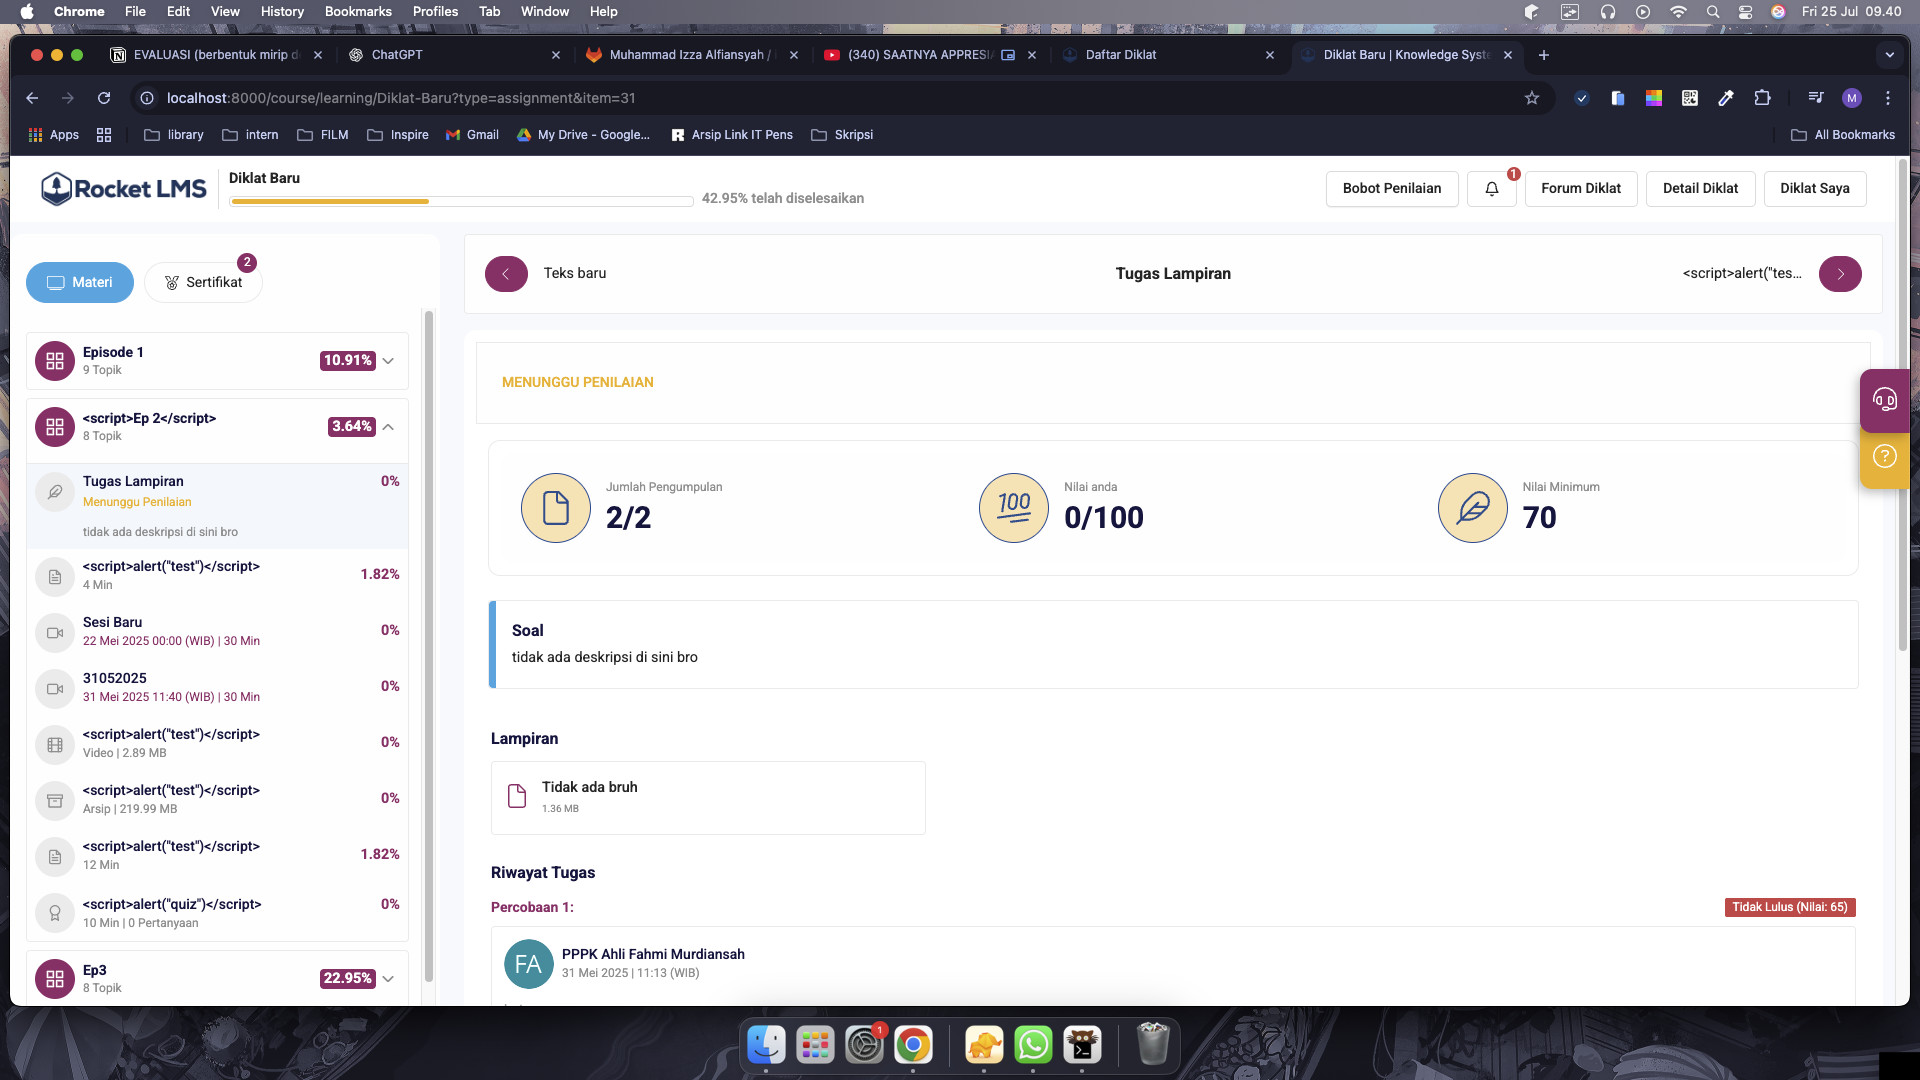This screenshot has height=1080, width=1920.
Task: Open the Bookmarks menu in menu bar
Action: tap(357, 11)
